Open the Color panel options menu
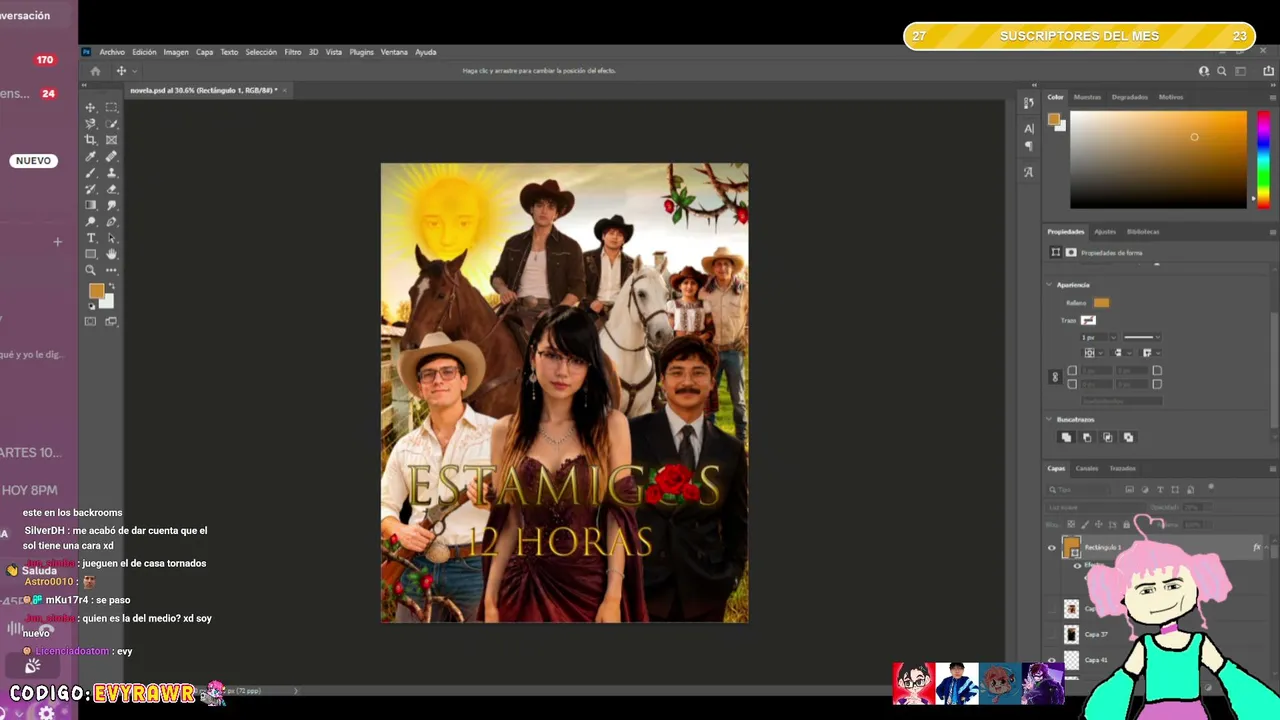 point(1272,97)
